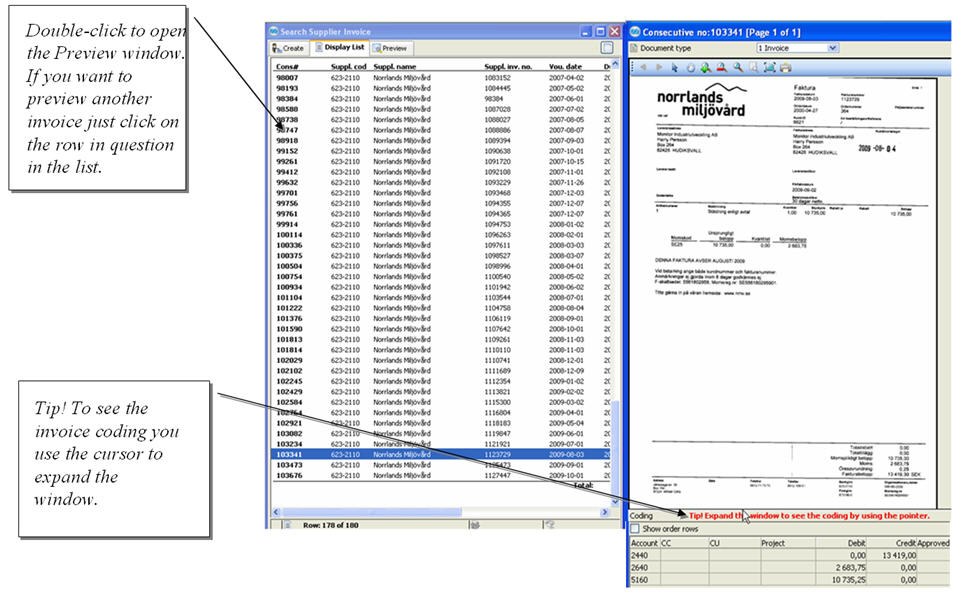Sort by the Suppl. name column header

coord(394,66)
